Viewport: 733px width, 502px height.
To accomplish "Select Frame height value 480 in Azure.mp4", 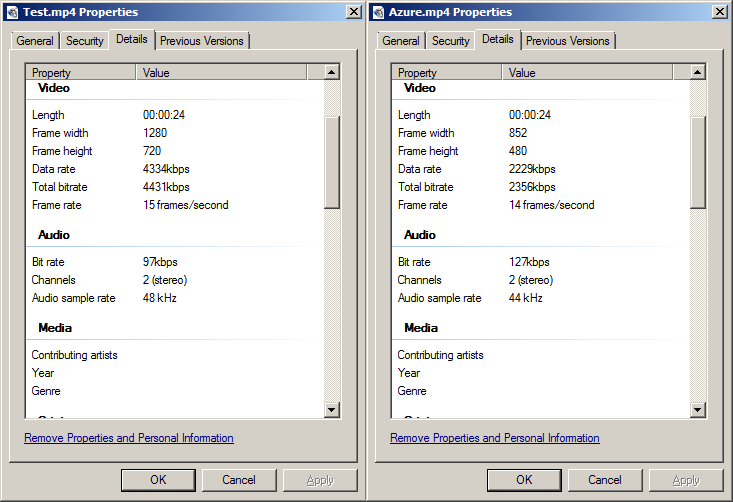I will point(518,151).
